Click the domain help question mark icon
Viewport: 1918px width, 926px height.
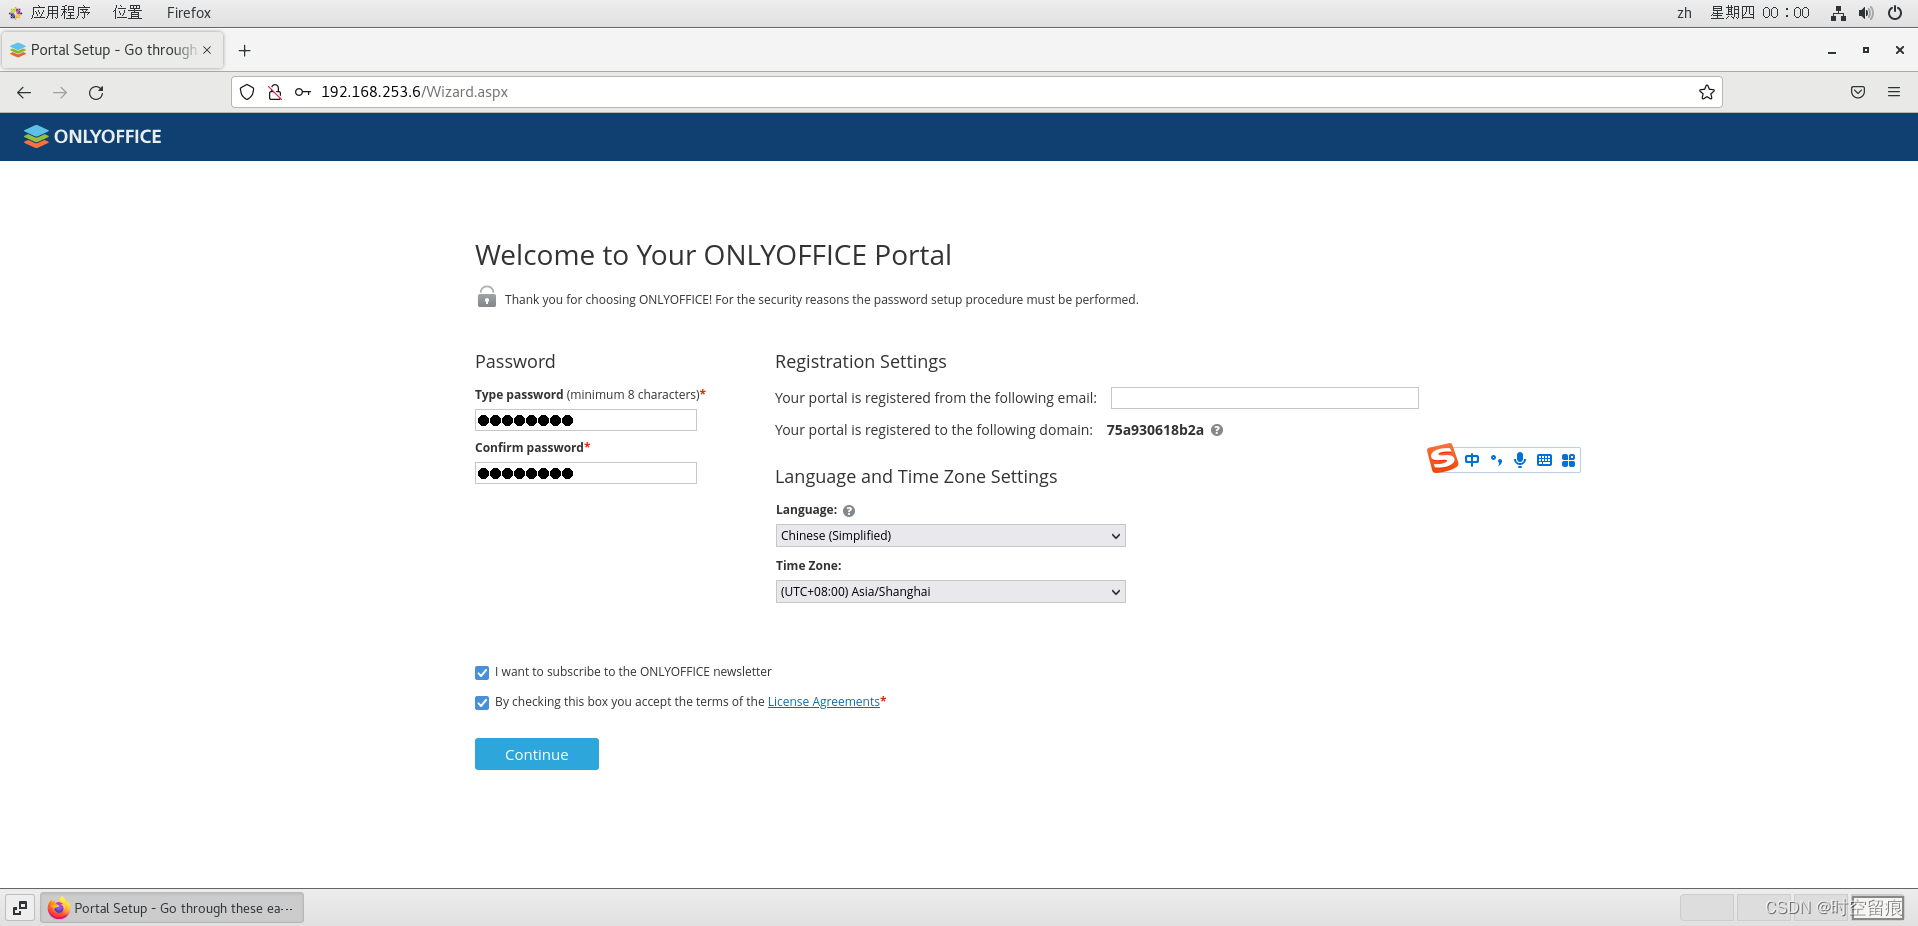(1217, 430)
